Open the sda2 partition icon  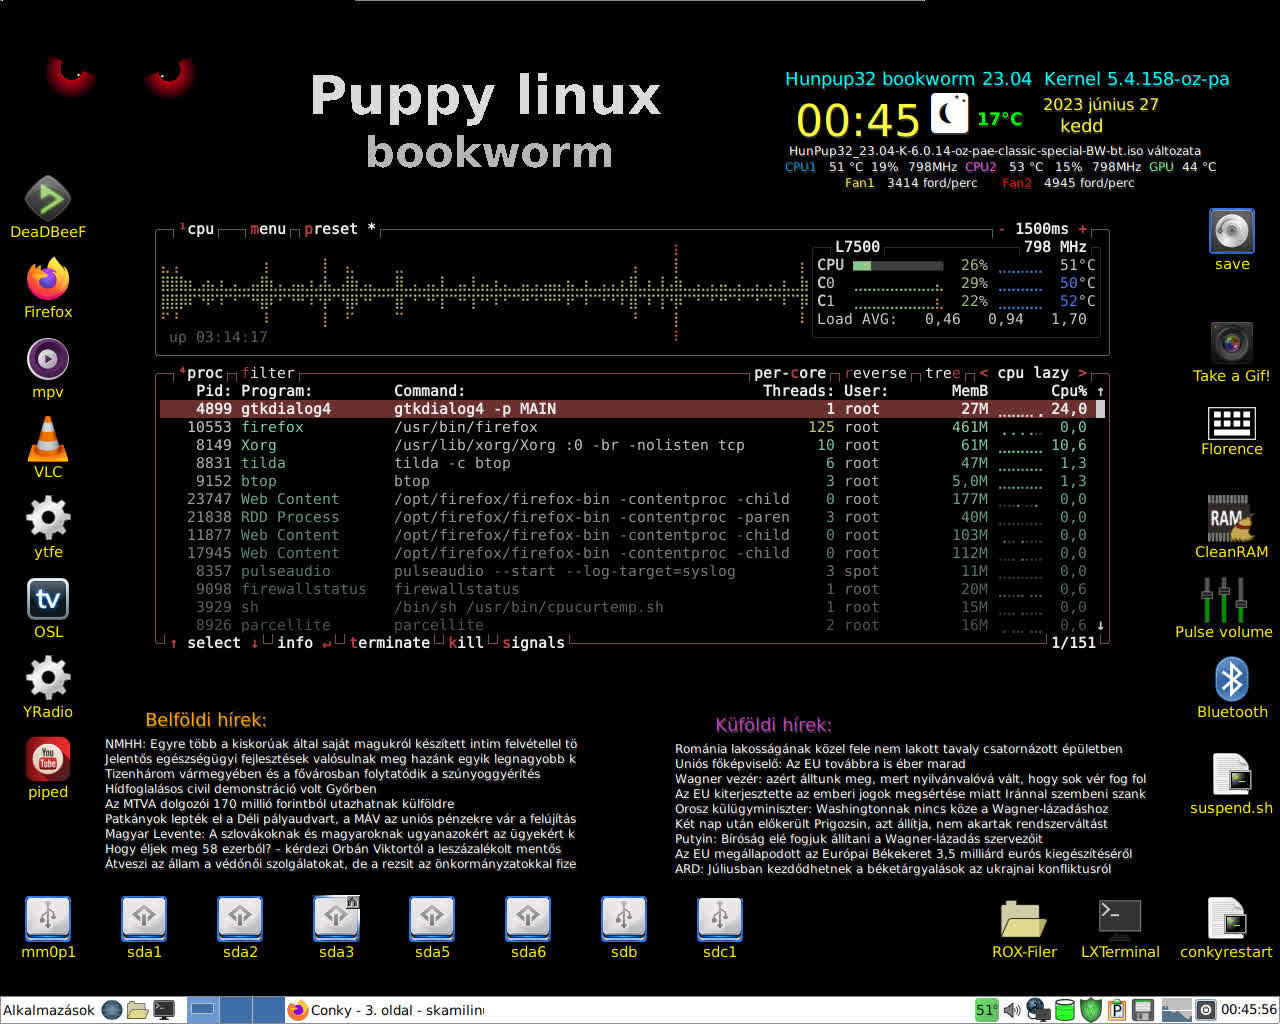(x=240, y=919)
